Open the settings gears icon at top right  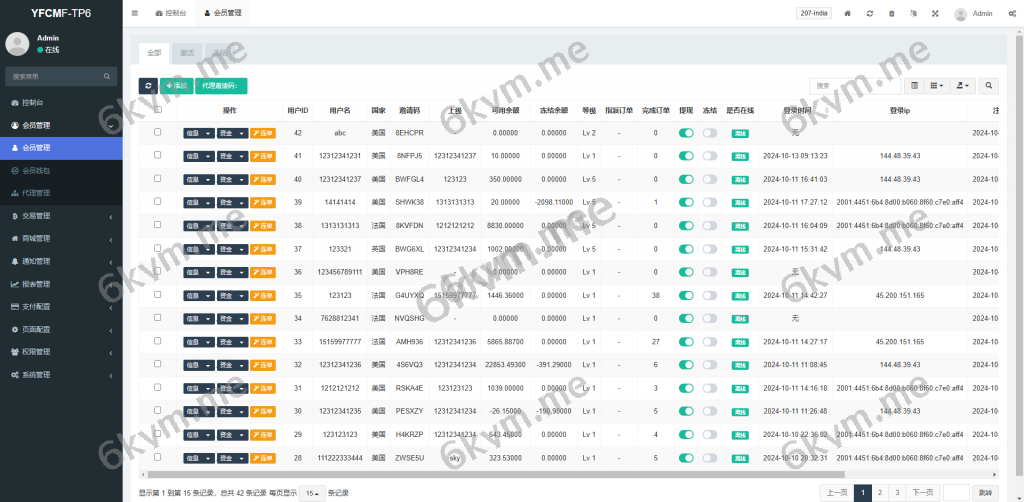point(1012,14)
